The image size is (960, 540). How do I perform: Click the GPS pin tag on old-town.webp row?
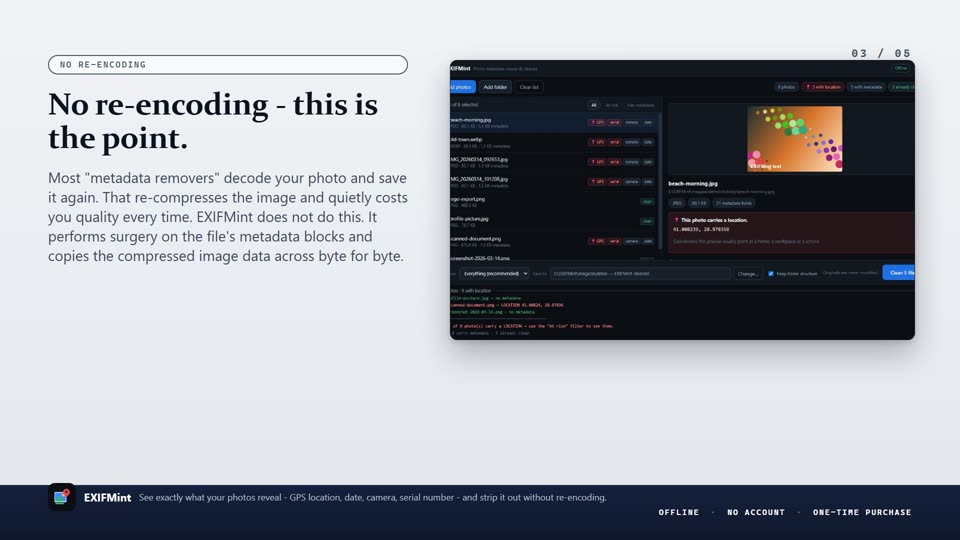click(597, 142)
